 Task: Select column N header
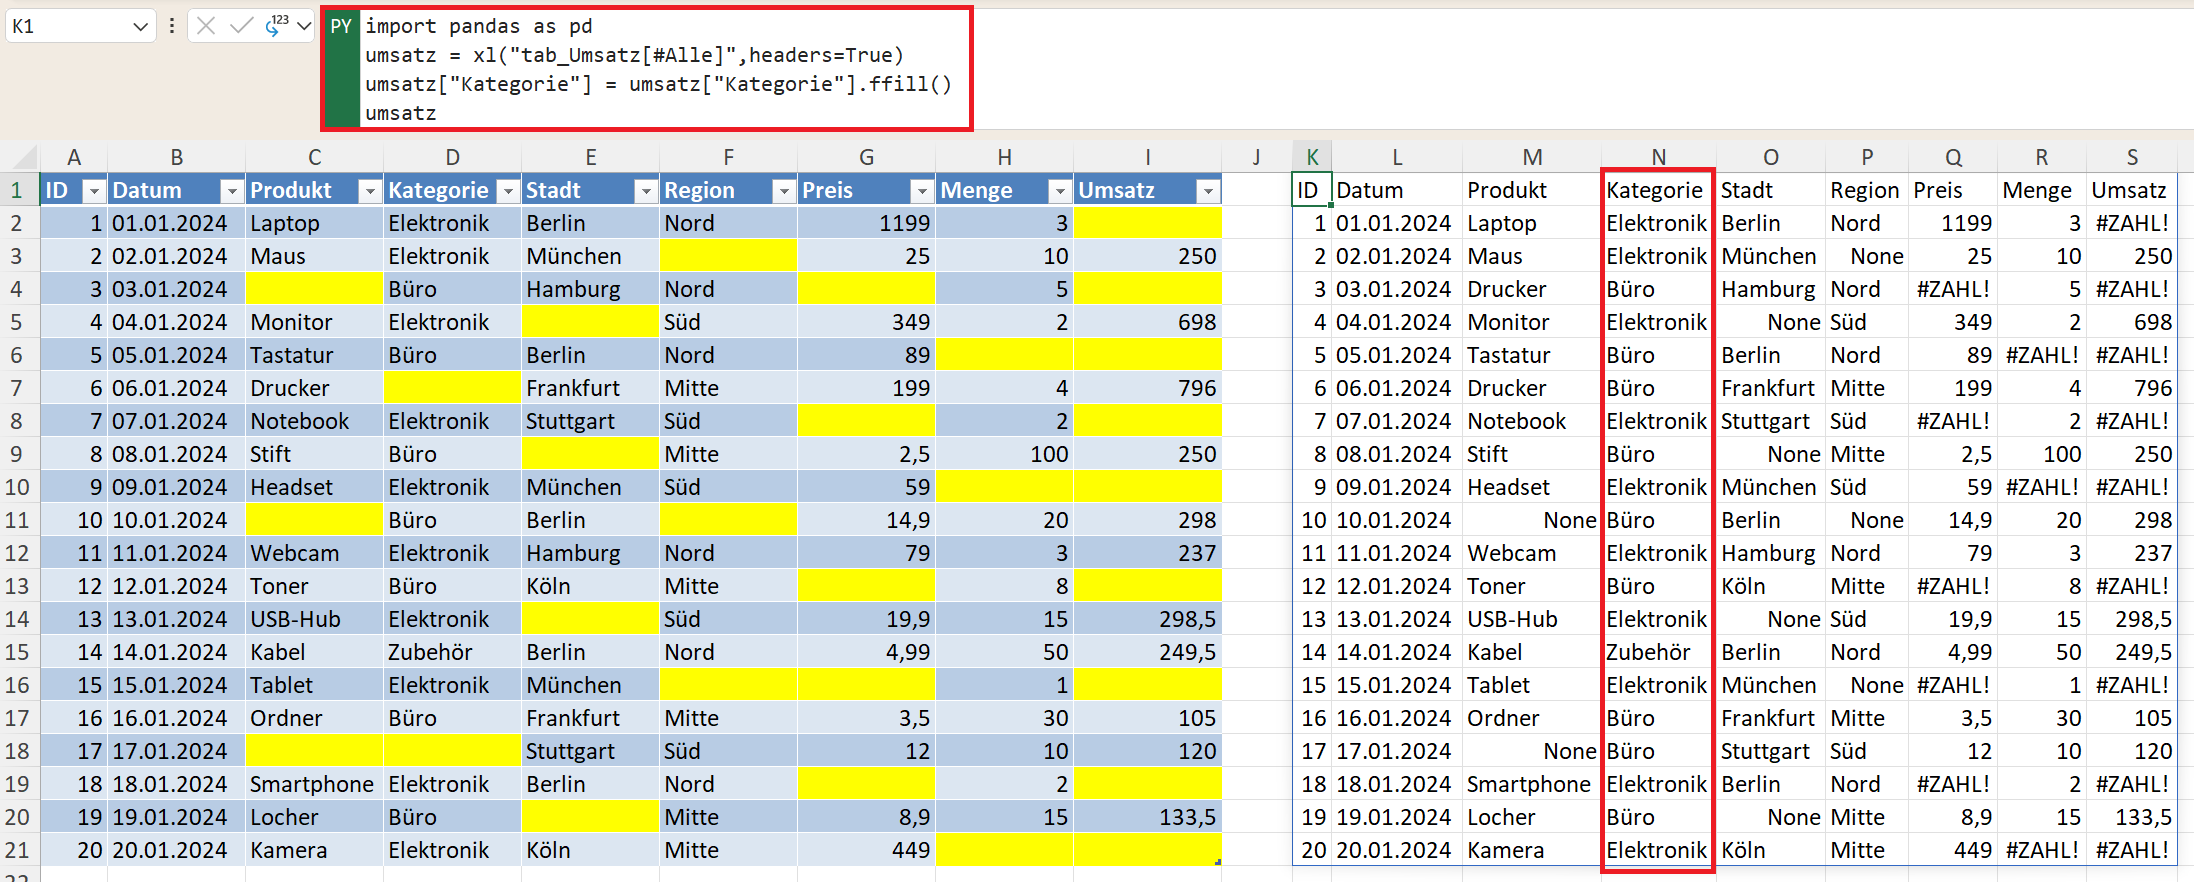coord(1658,157)
